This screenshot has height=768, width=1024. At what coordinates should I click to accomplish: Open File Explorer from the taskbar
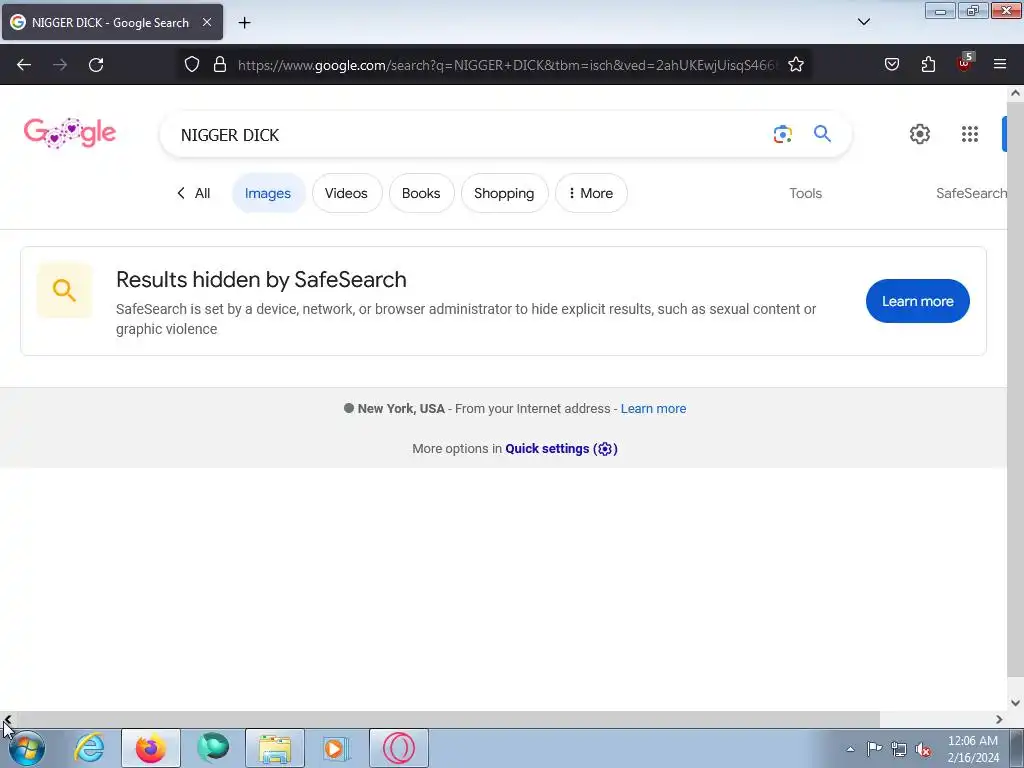pyautogui.click(x=275, y=748)
